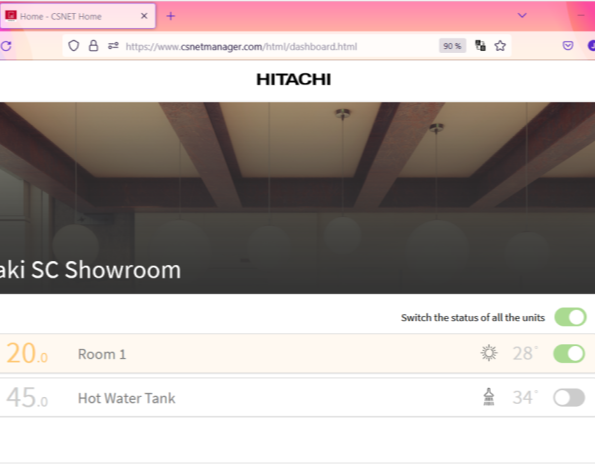Click the shield tracking protection icon

click(74, 46)
